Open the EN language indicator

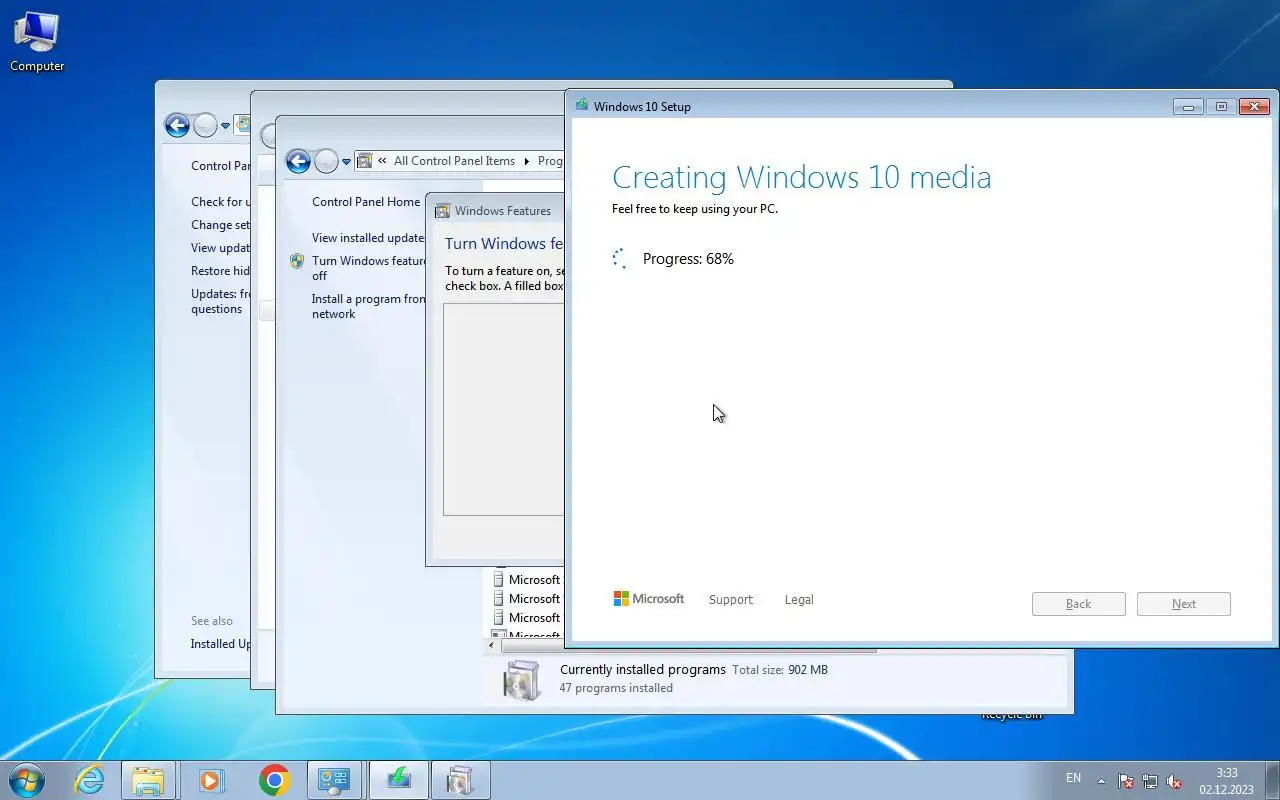1073,778
